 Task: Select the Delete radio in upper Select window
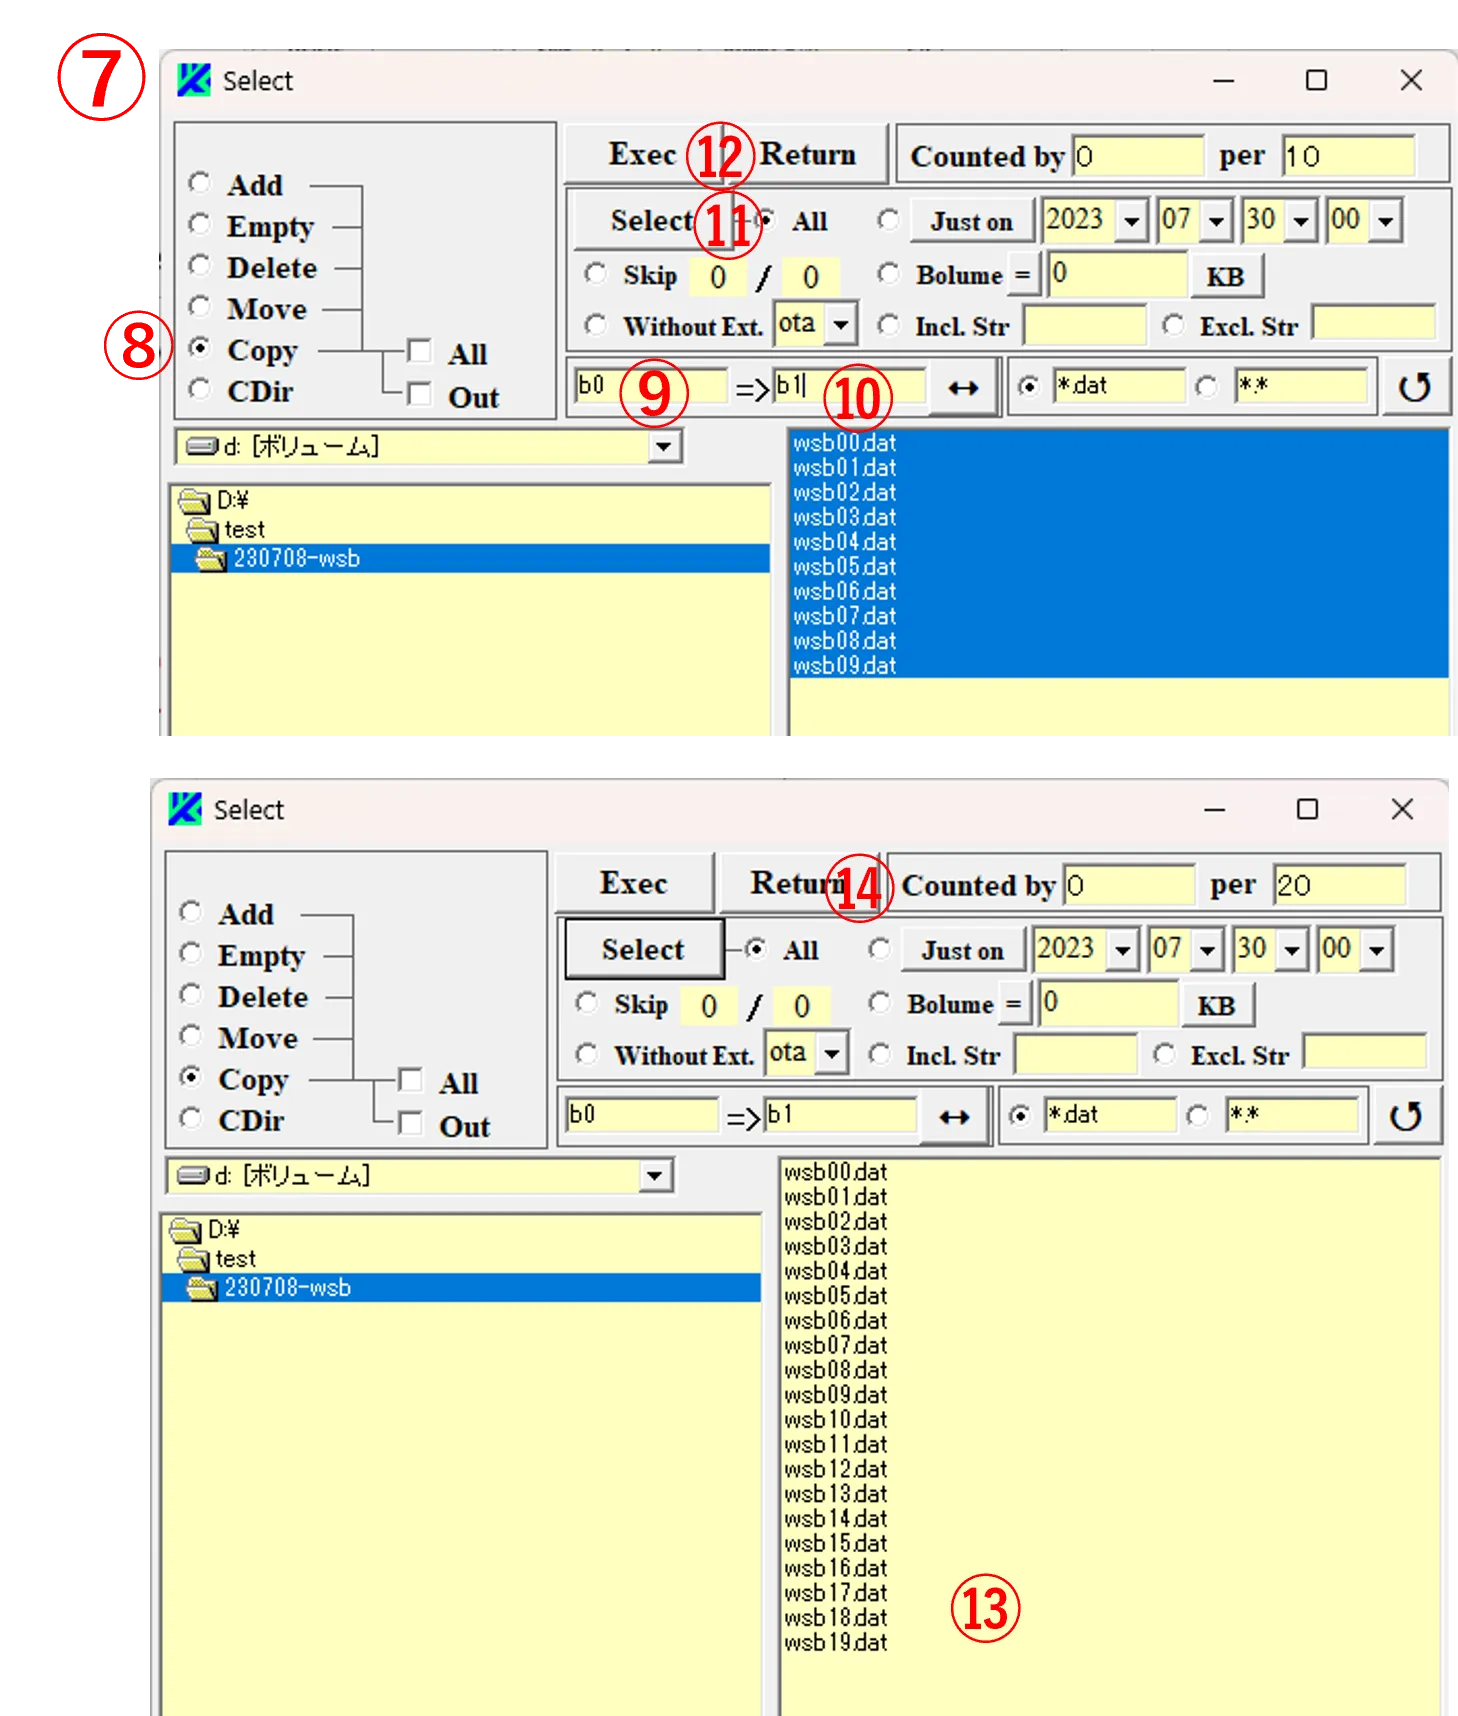(200, 265)
